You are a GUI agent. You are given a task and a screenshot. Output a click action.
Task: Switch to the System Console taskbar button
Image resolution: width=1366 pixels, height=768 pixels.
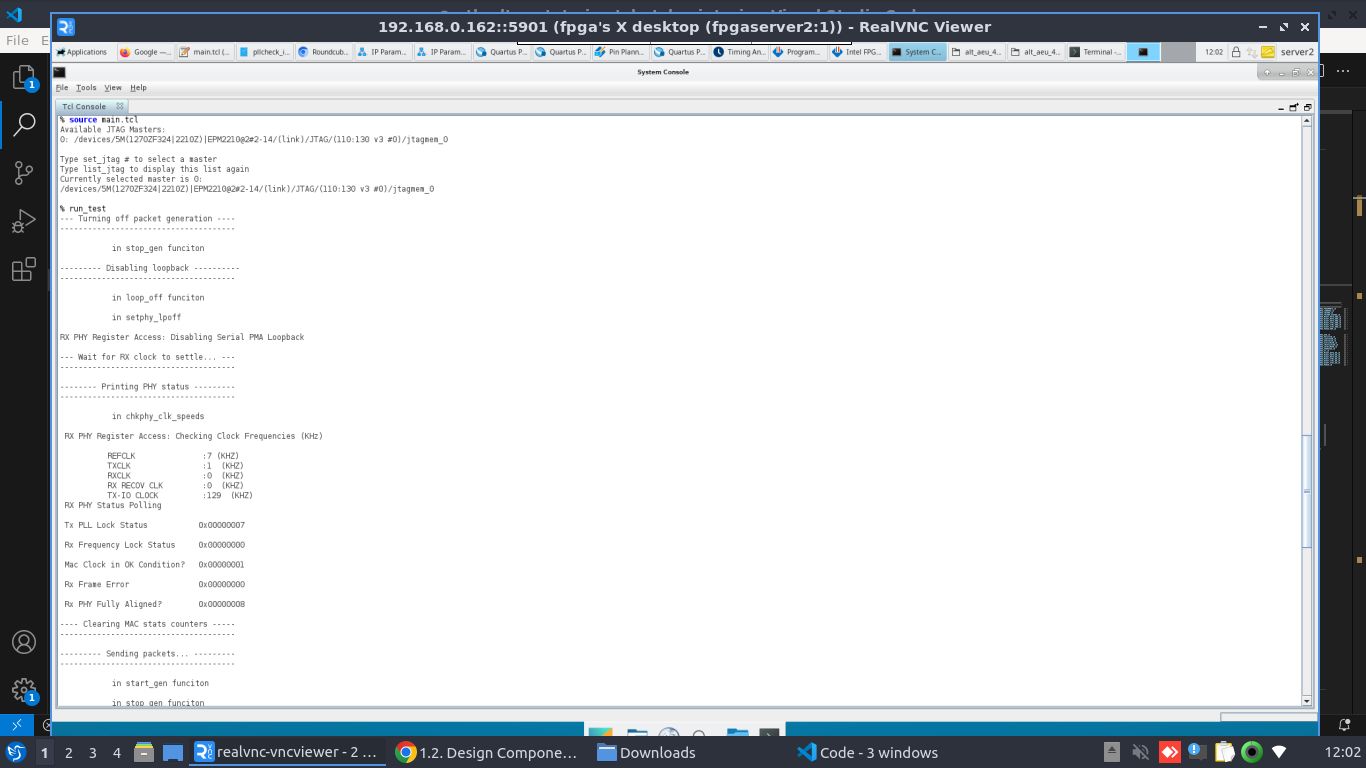916,52
